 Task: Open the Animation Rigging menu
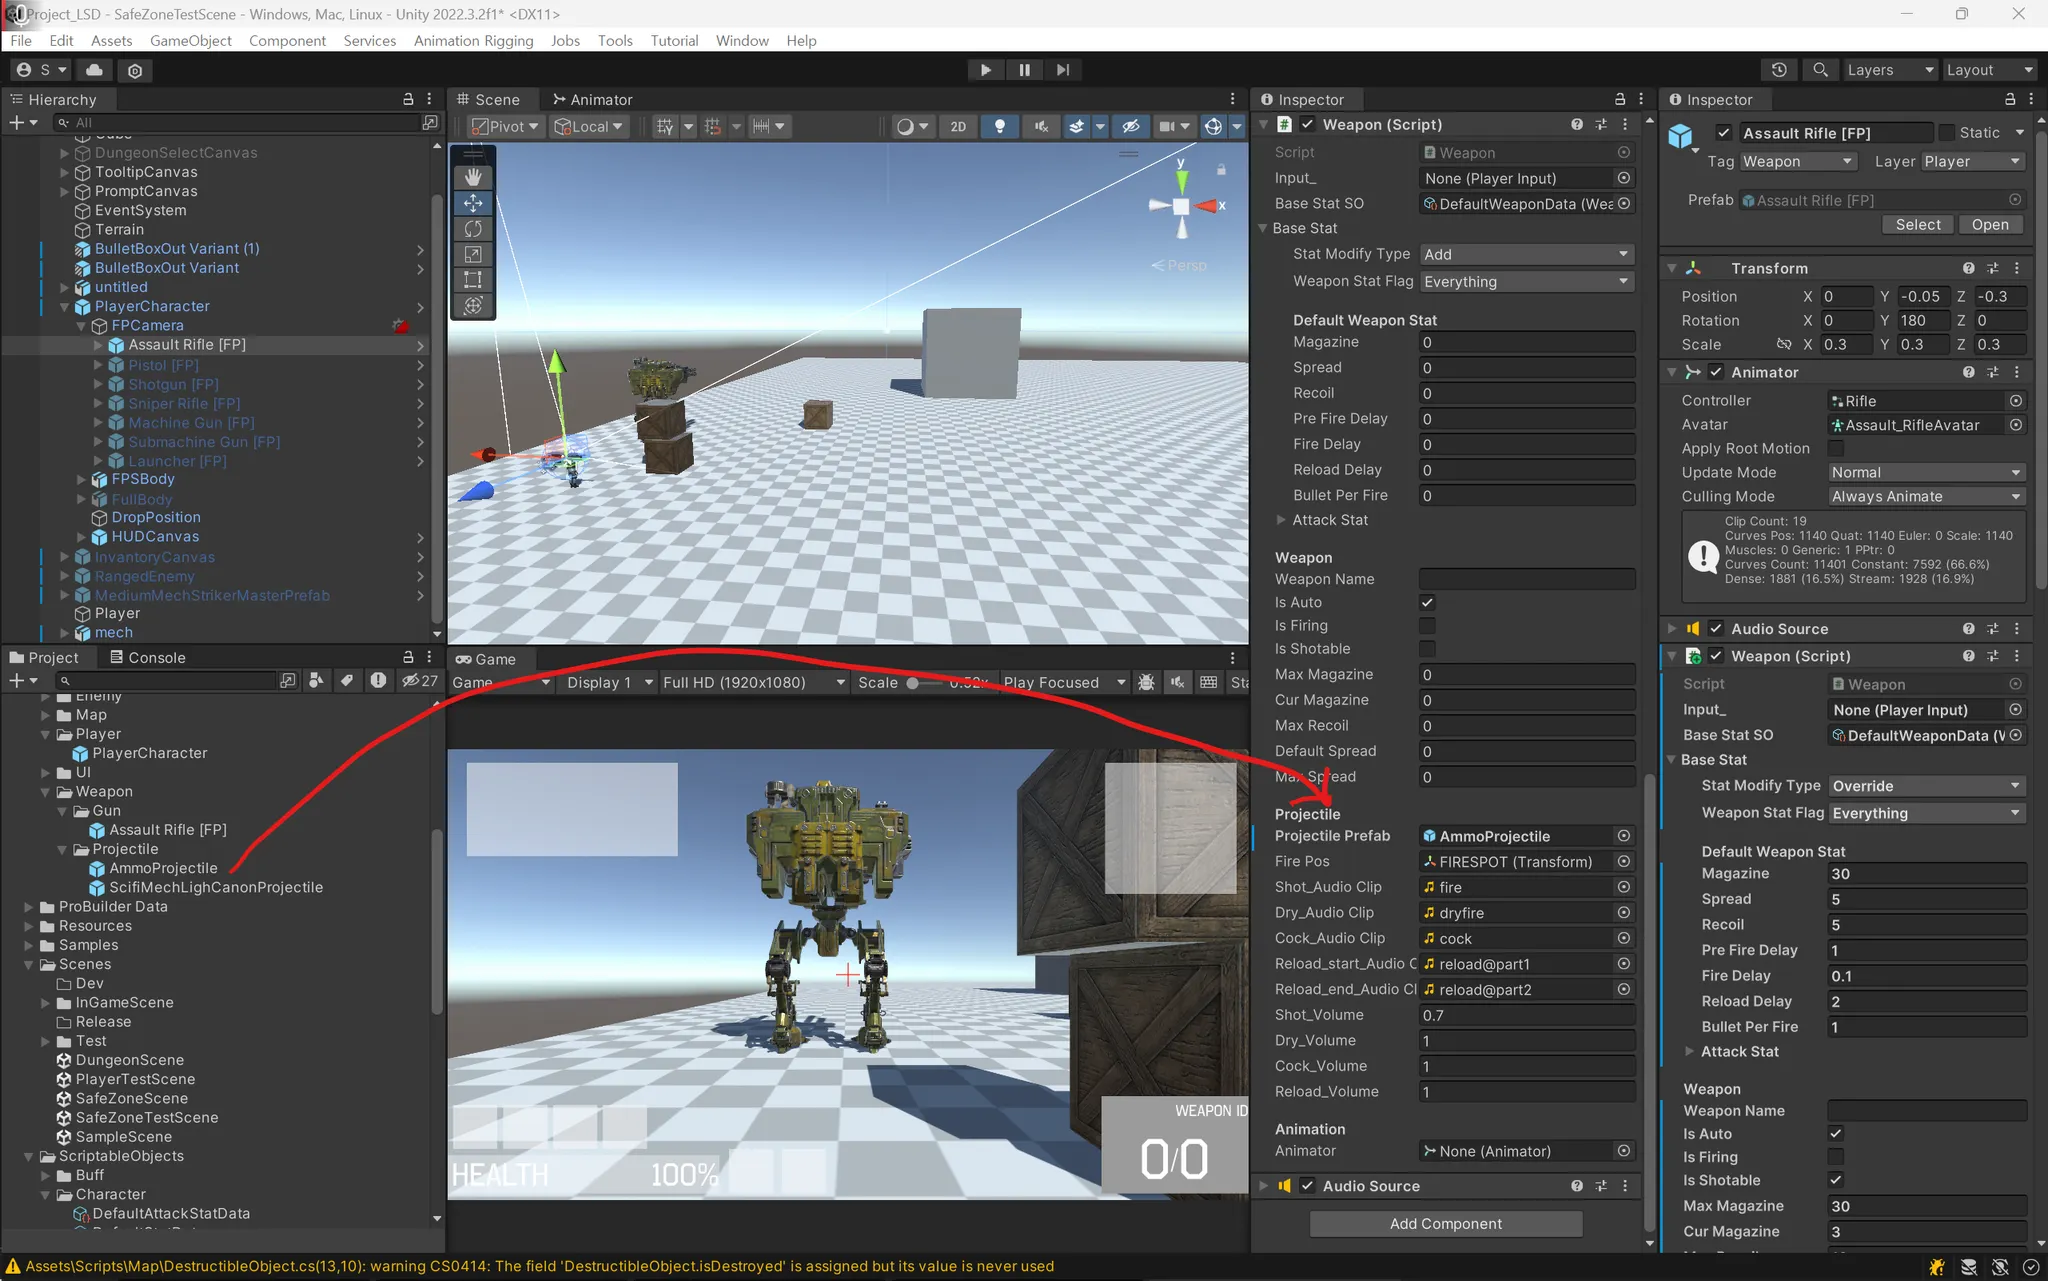click(x=473, y=41)
